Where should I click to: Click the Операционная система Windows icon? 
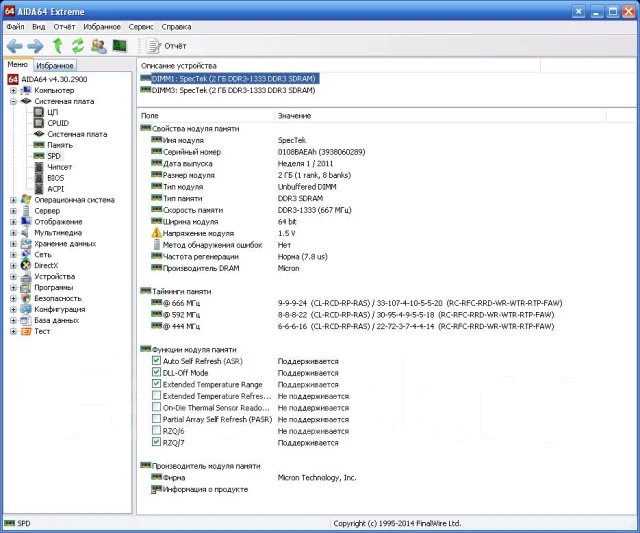tap(26, 200)
